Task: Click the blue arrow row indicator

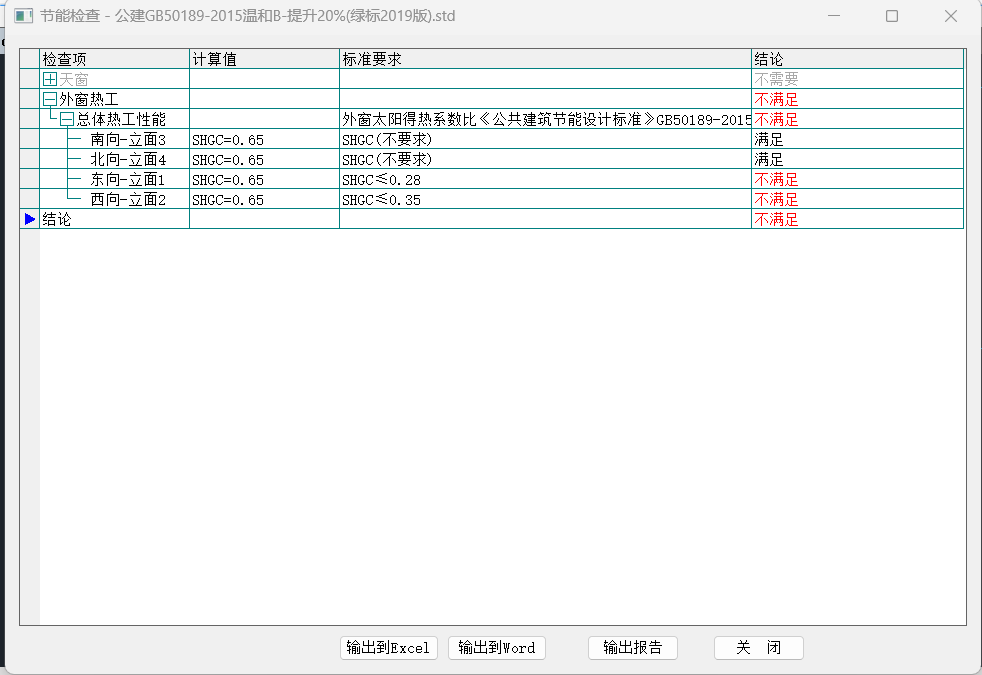Action: 30,219
